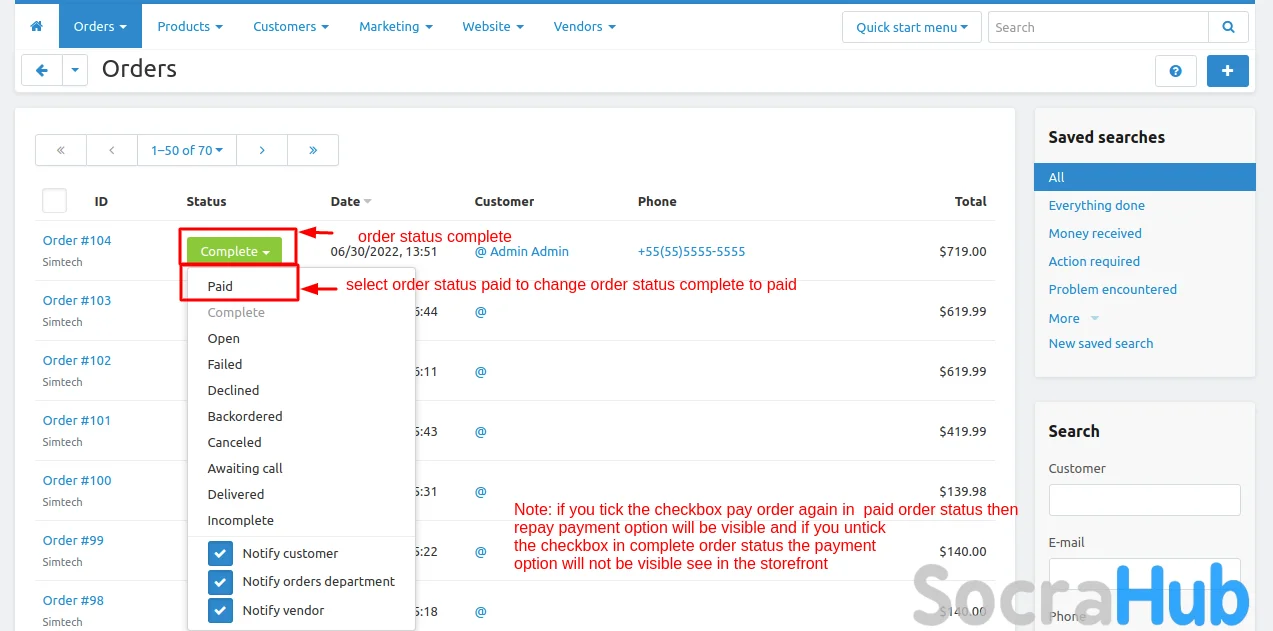Untick the Notify customer checkbox
This screenshot has height=631, width=1273.
click(220, 553)
